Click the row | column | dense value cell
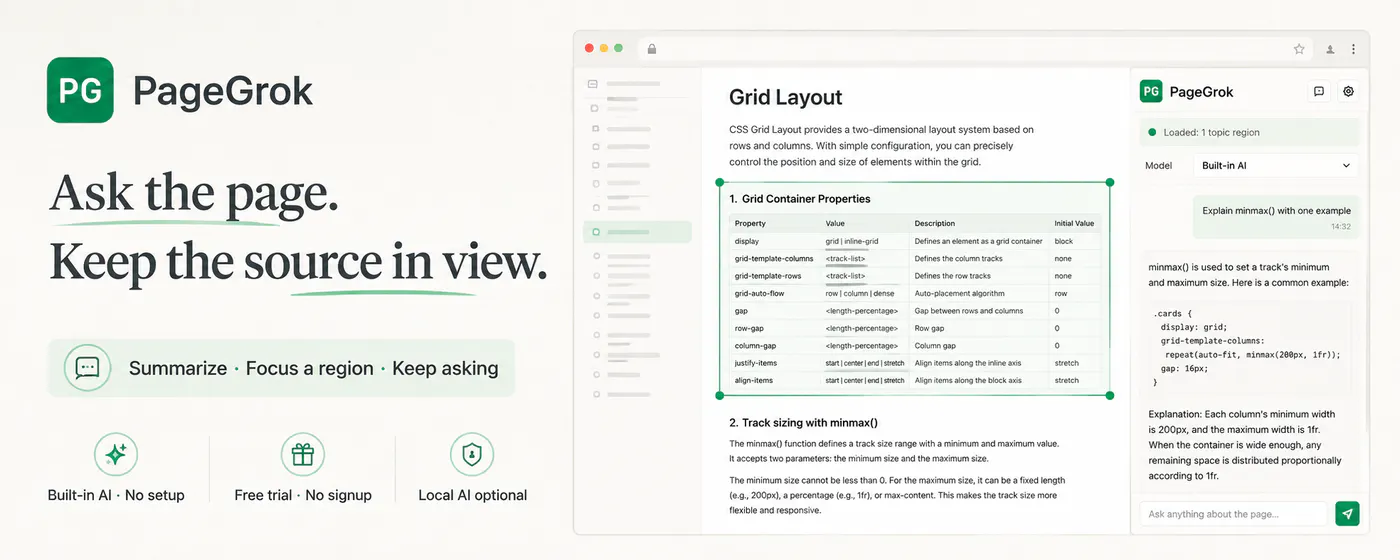The height and width of the screenshot is (560, 1400). coord(860,294)
